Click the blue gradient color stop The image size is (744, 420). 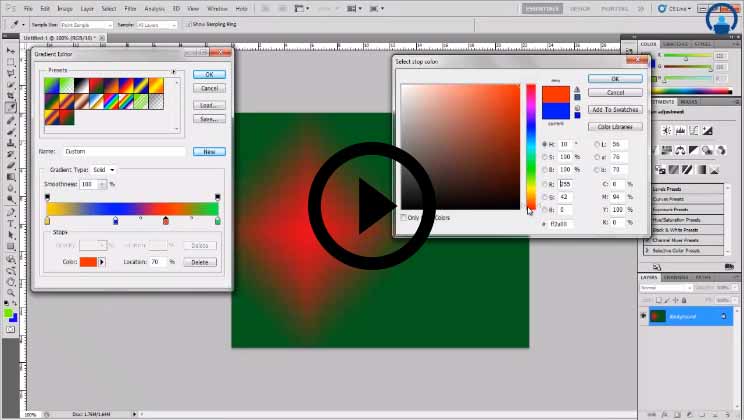[115, 220]
